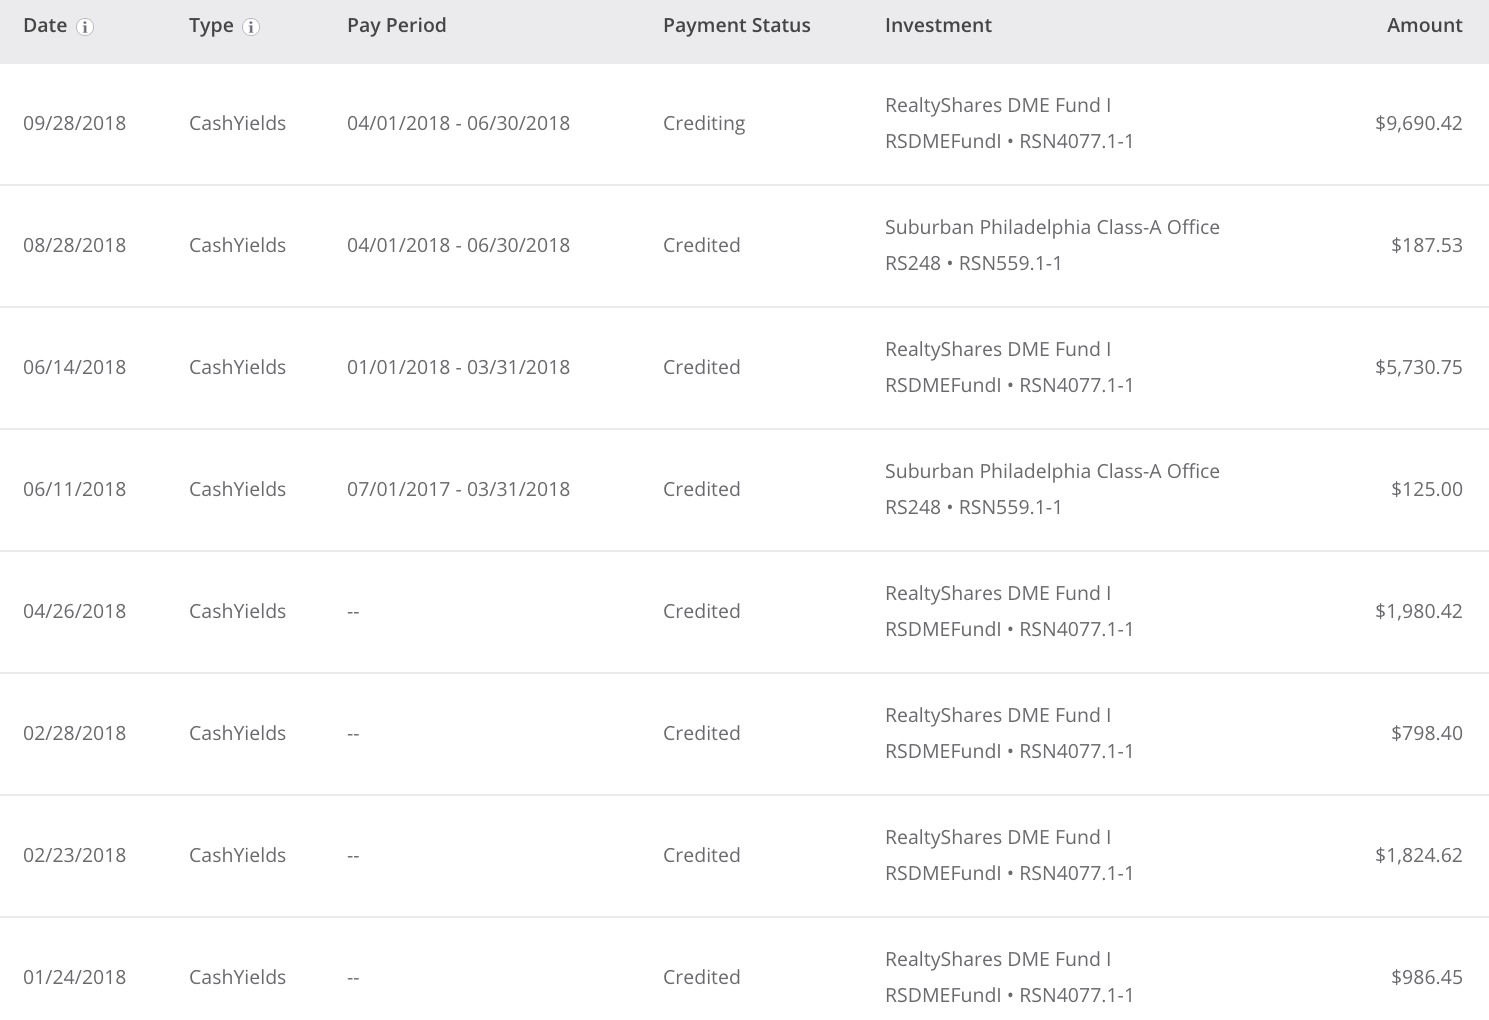
Task: Click the info icon beside Type header
Action: pos(251,27)
